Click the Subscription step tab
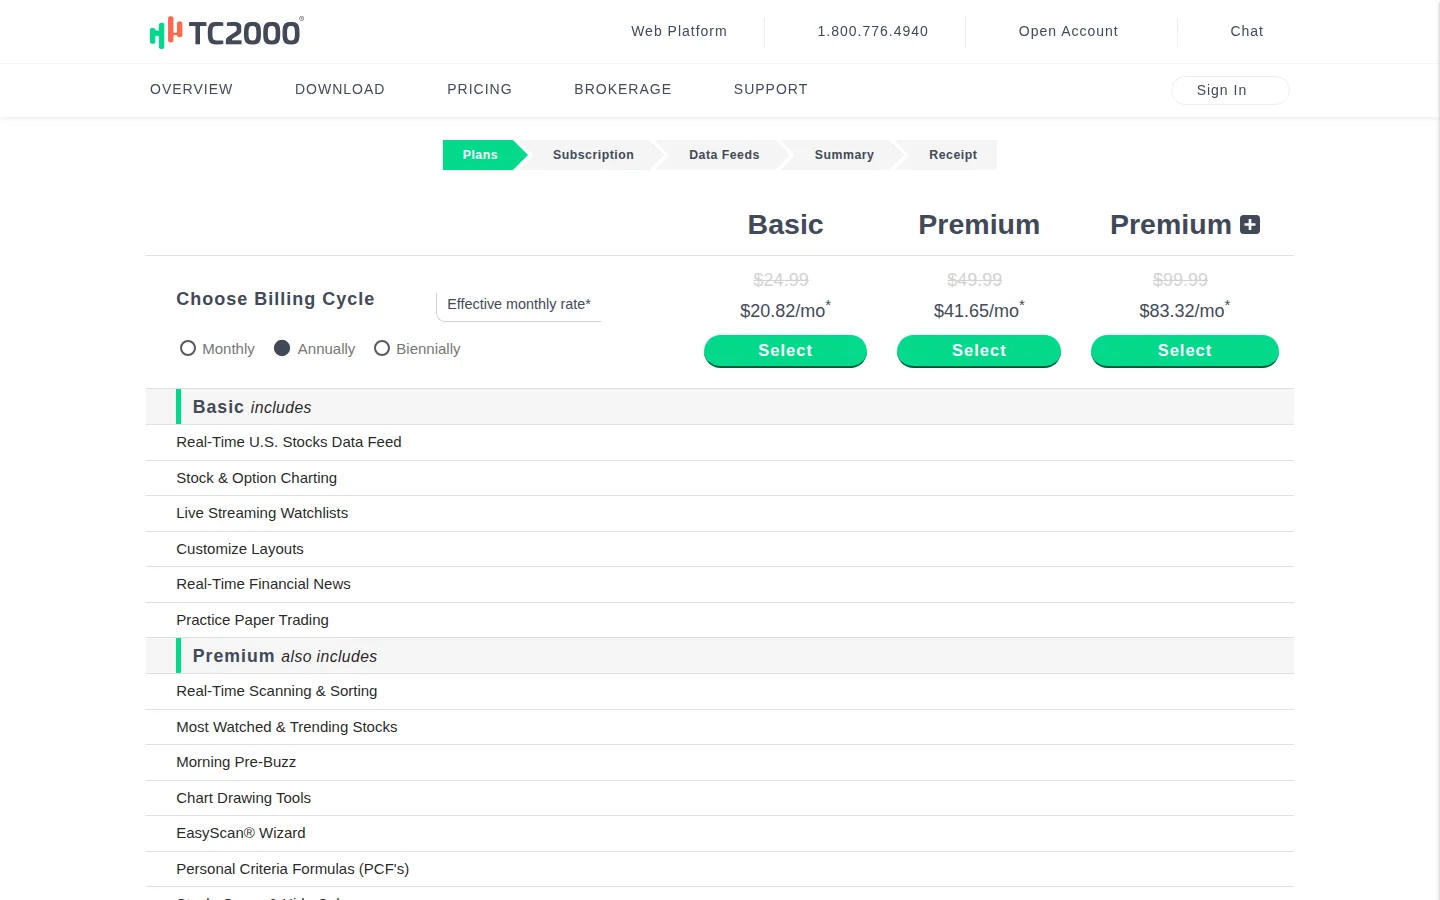1440x900 pixels. [x=593, y=155]
